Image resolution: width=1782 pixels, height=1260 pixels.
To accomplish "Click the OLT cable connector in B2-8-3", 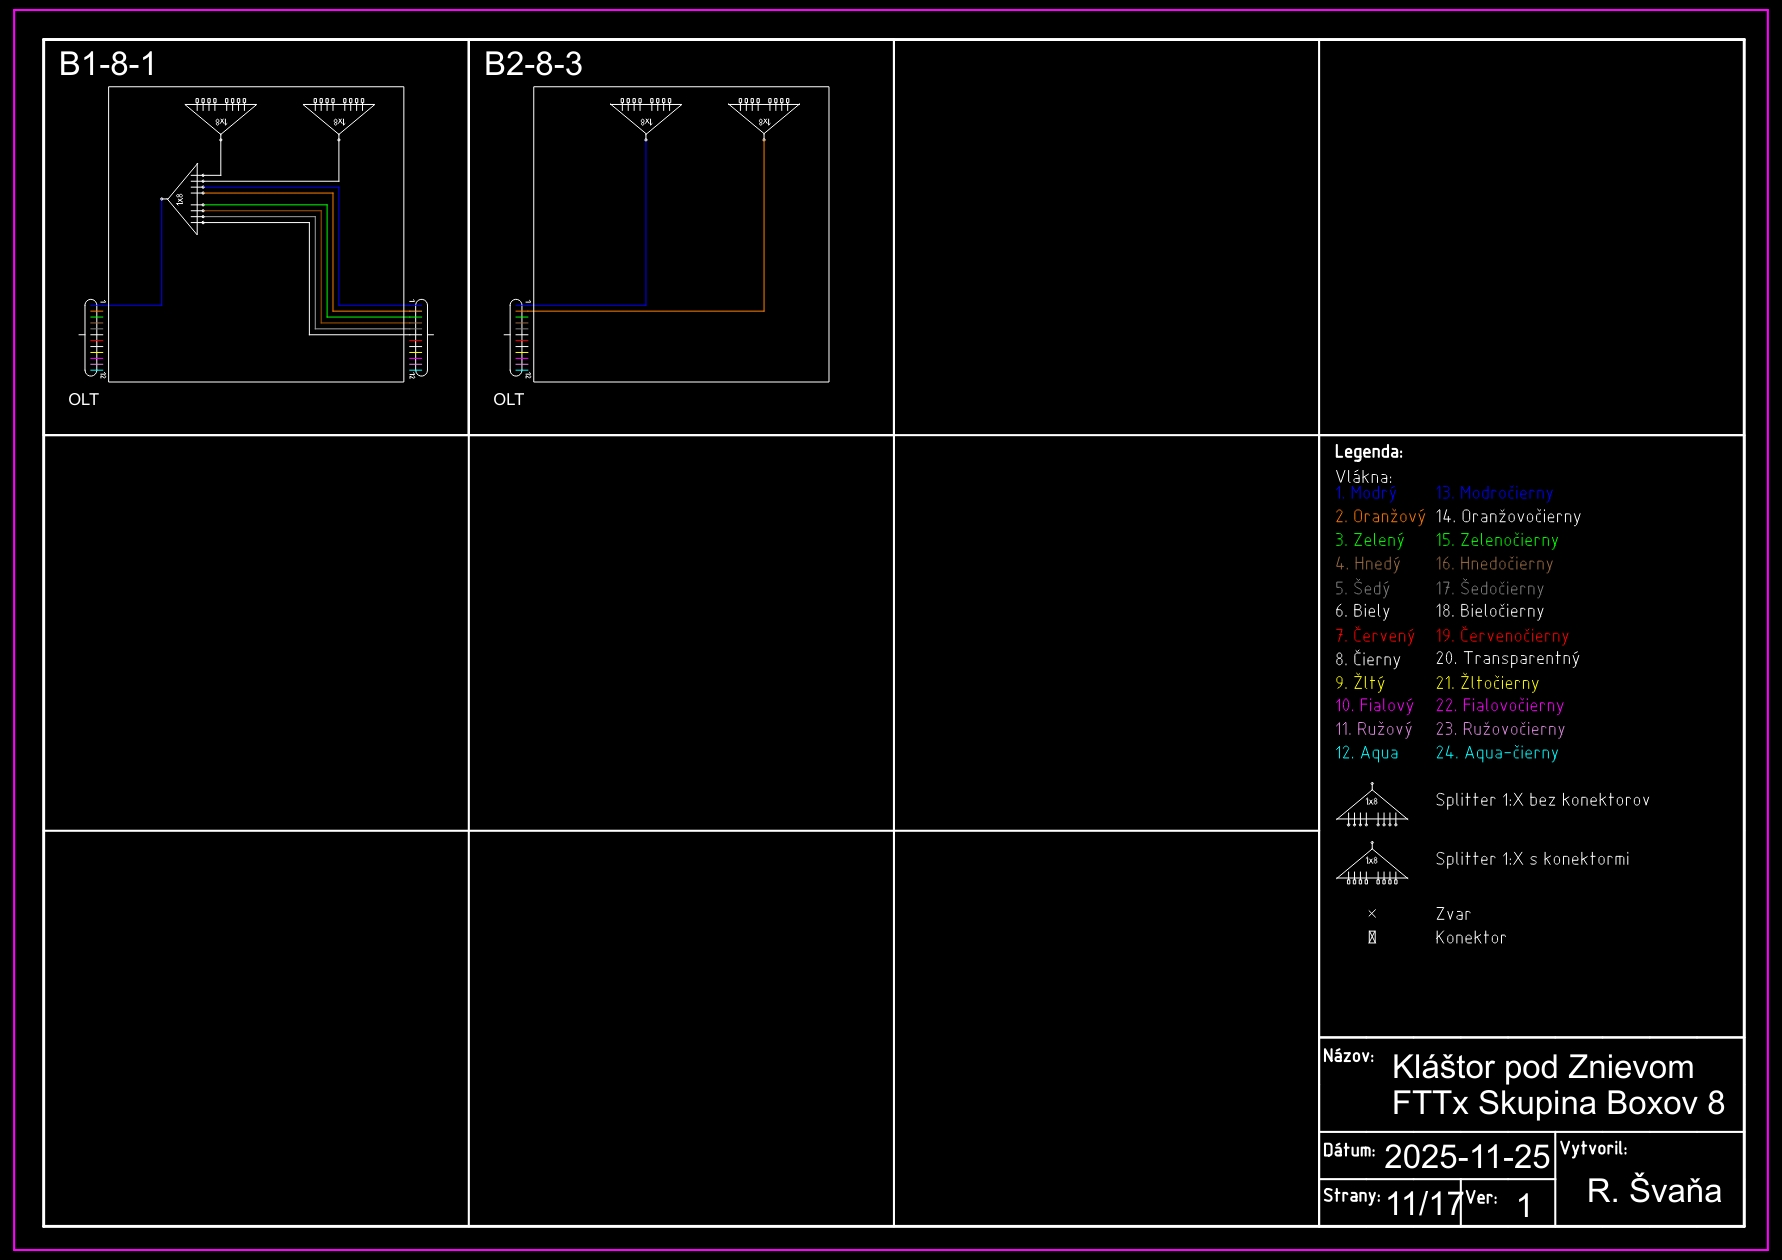I will tap(517, 338).
